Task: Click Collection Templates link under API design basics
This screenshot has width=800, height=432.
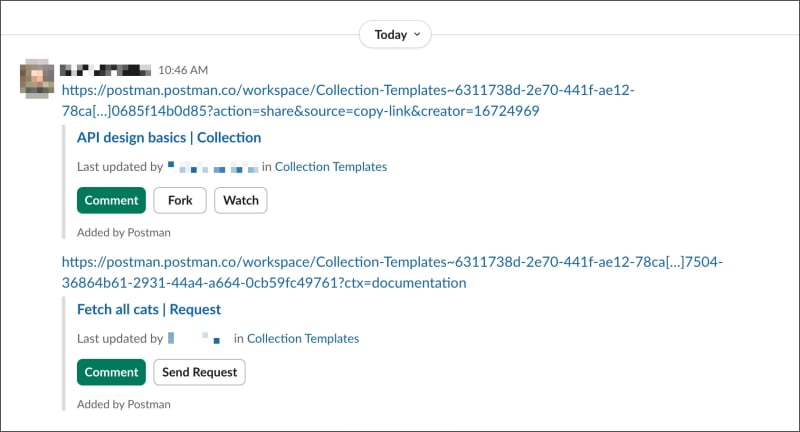Action: 331,167
